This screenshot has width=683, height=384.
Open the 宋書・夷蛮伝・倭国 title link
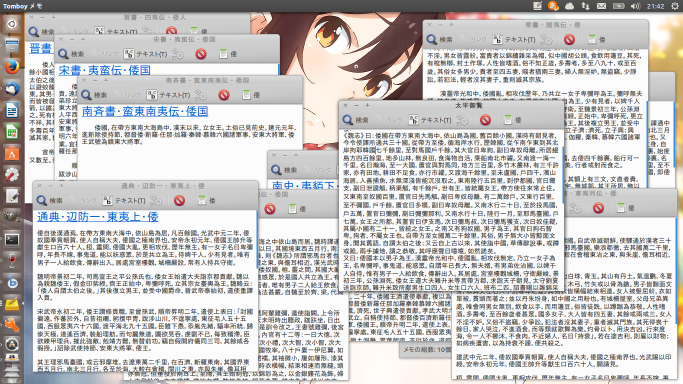pos(105,71)
